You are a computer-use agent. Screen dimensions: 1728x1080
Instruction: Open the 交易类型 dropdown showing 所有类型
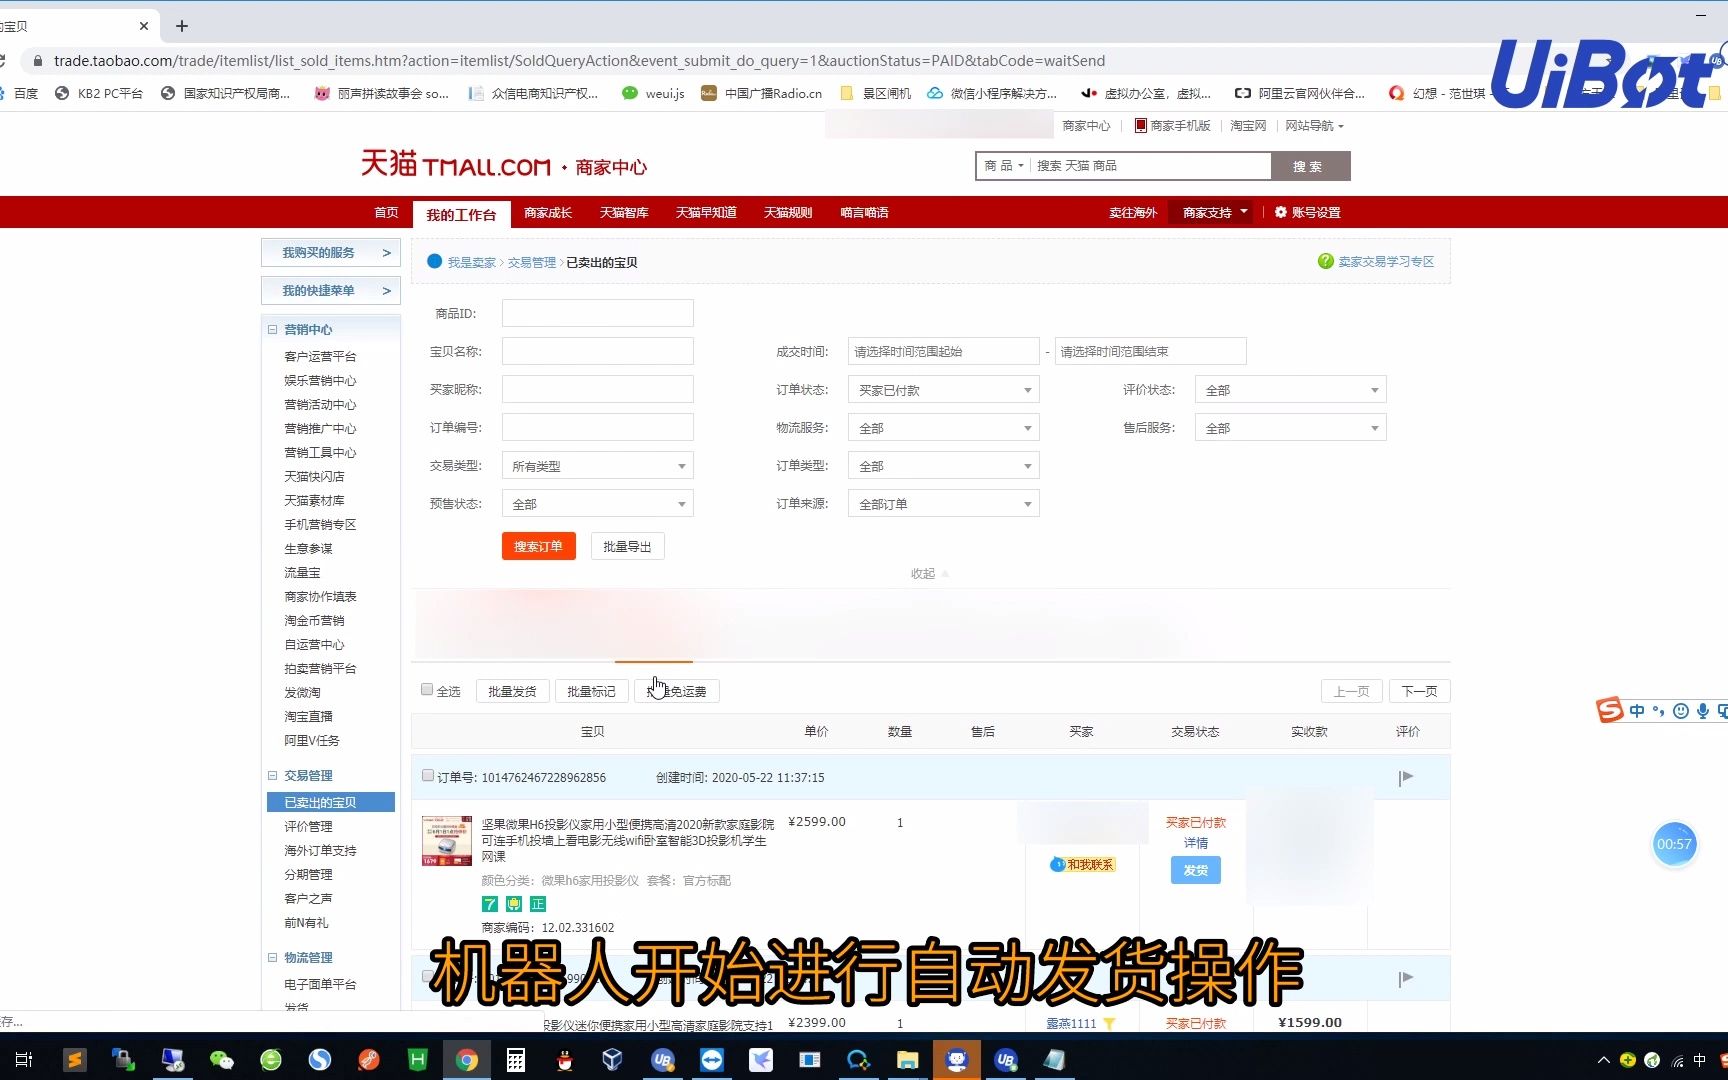point(596,465)
